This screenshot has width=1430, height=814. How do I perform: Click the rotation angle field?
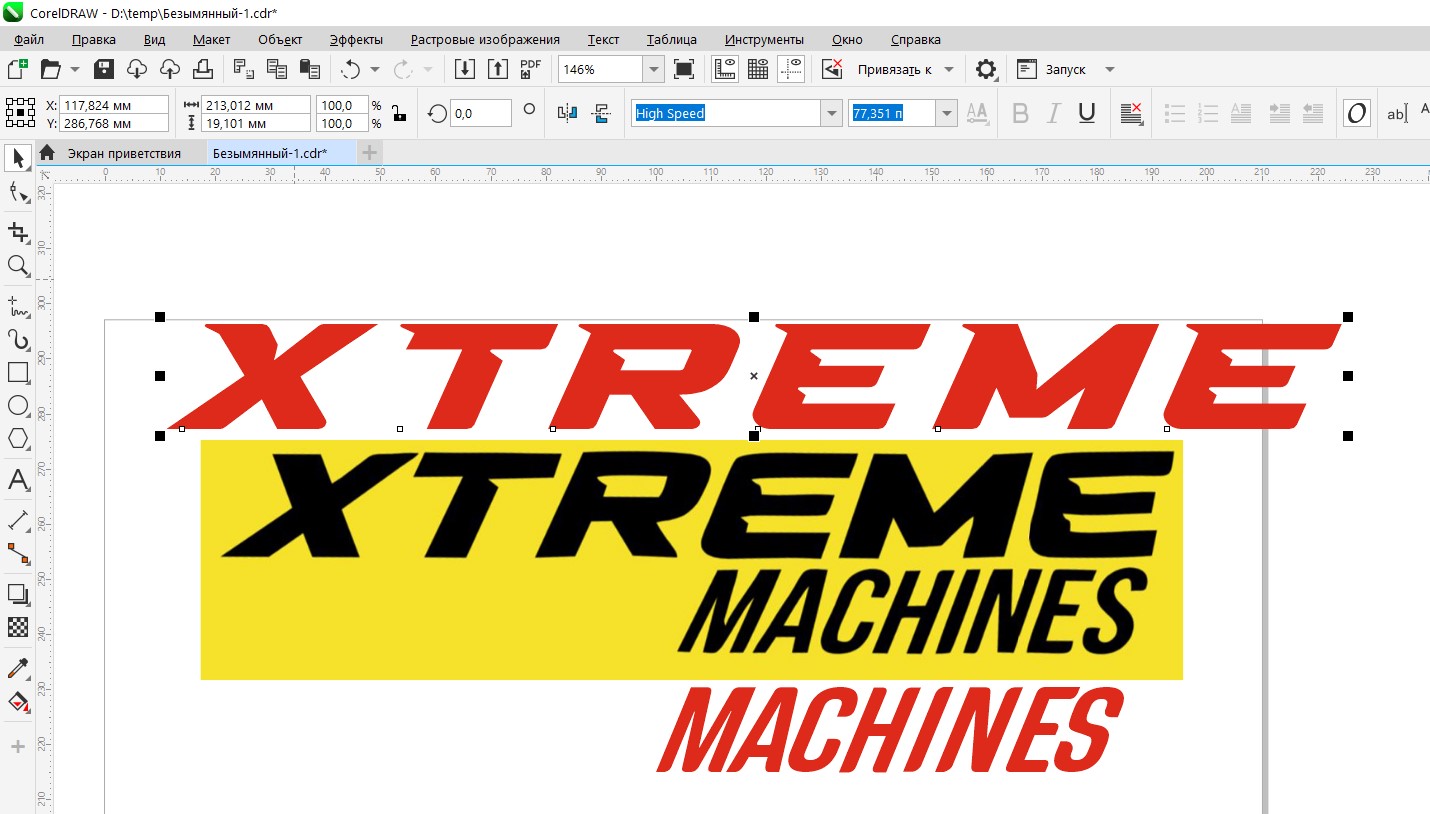pos(480,113)
